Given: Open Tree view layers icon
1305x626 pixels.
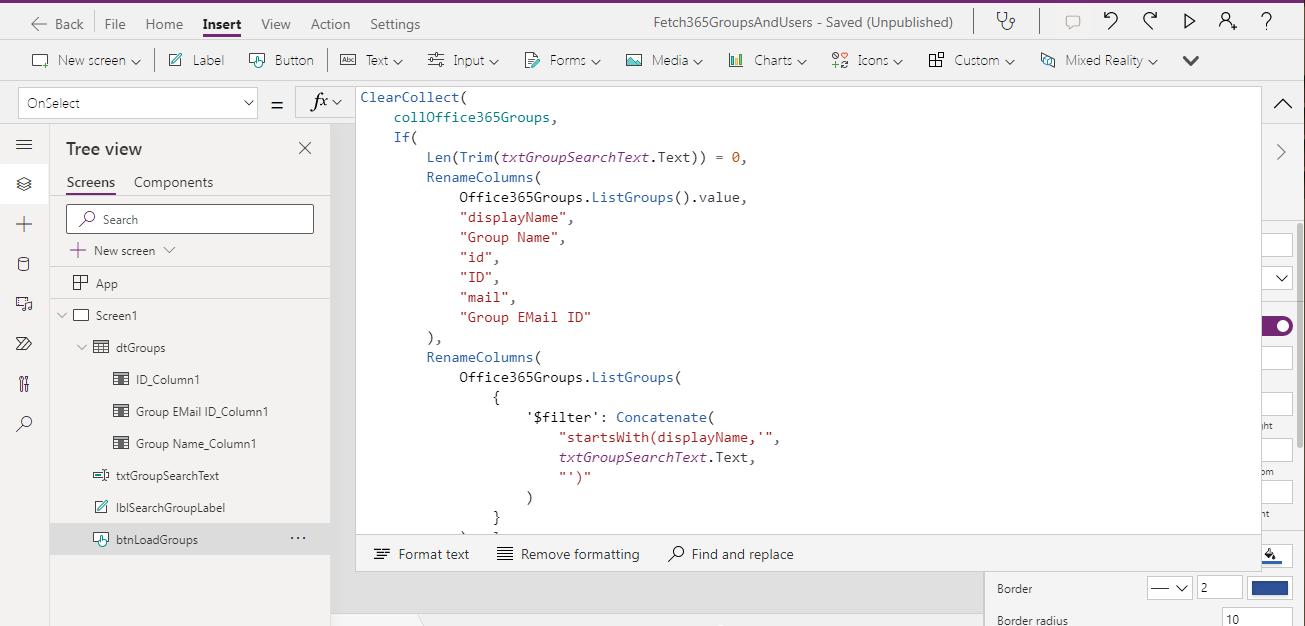Looking at the screenshot, I should point(24,184).
